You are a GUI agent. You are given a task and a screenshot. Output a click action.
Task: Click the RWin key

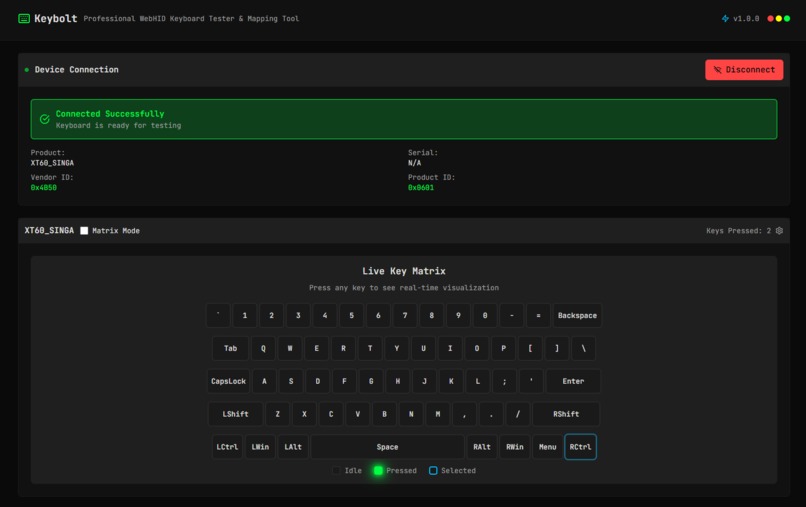coord(515,447)
